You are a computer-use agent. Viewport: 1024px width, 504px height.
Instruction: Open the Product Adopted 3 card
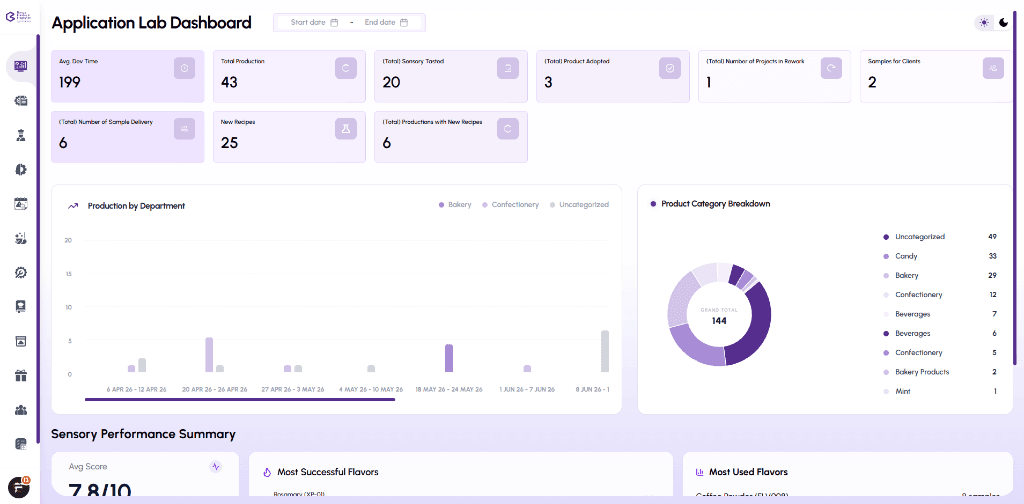[613, 76]
